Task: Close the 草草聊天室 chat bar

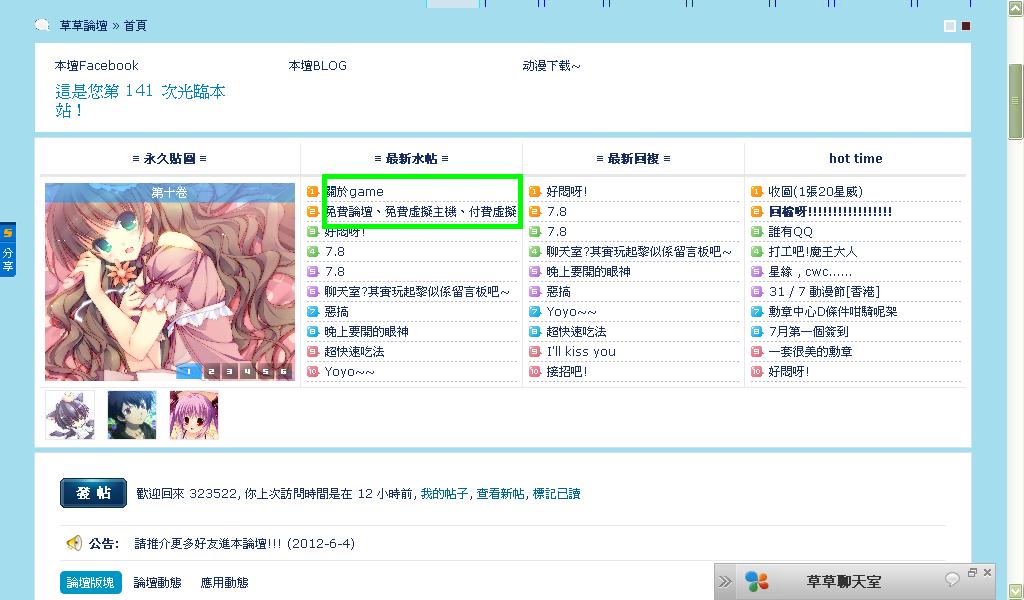Action: (x=987, y=573)
